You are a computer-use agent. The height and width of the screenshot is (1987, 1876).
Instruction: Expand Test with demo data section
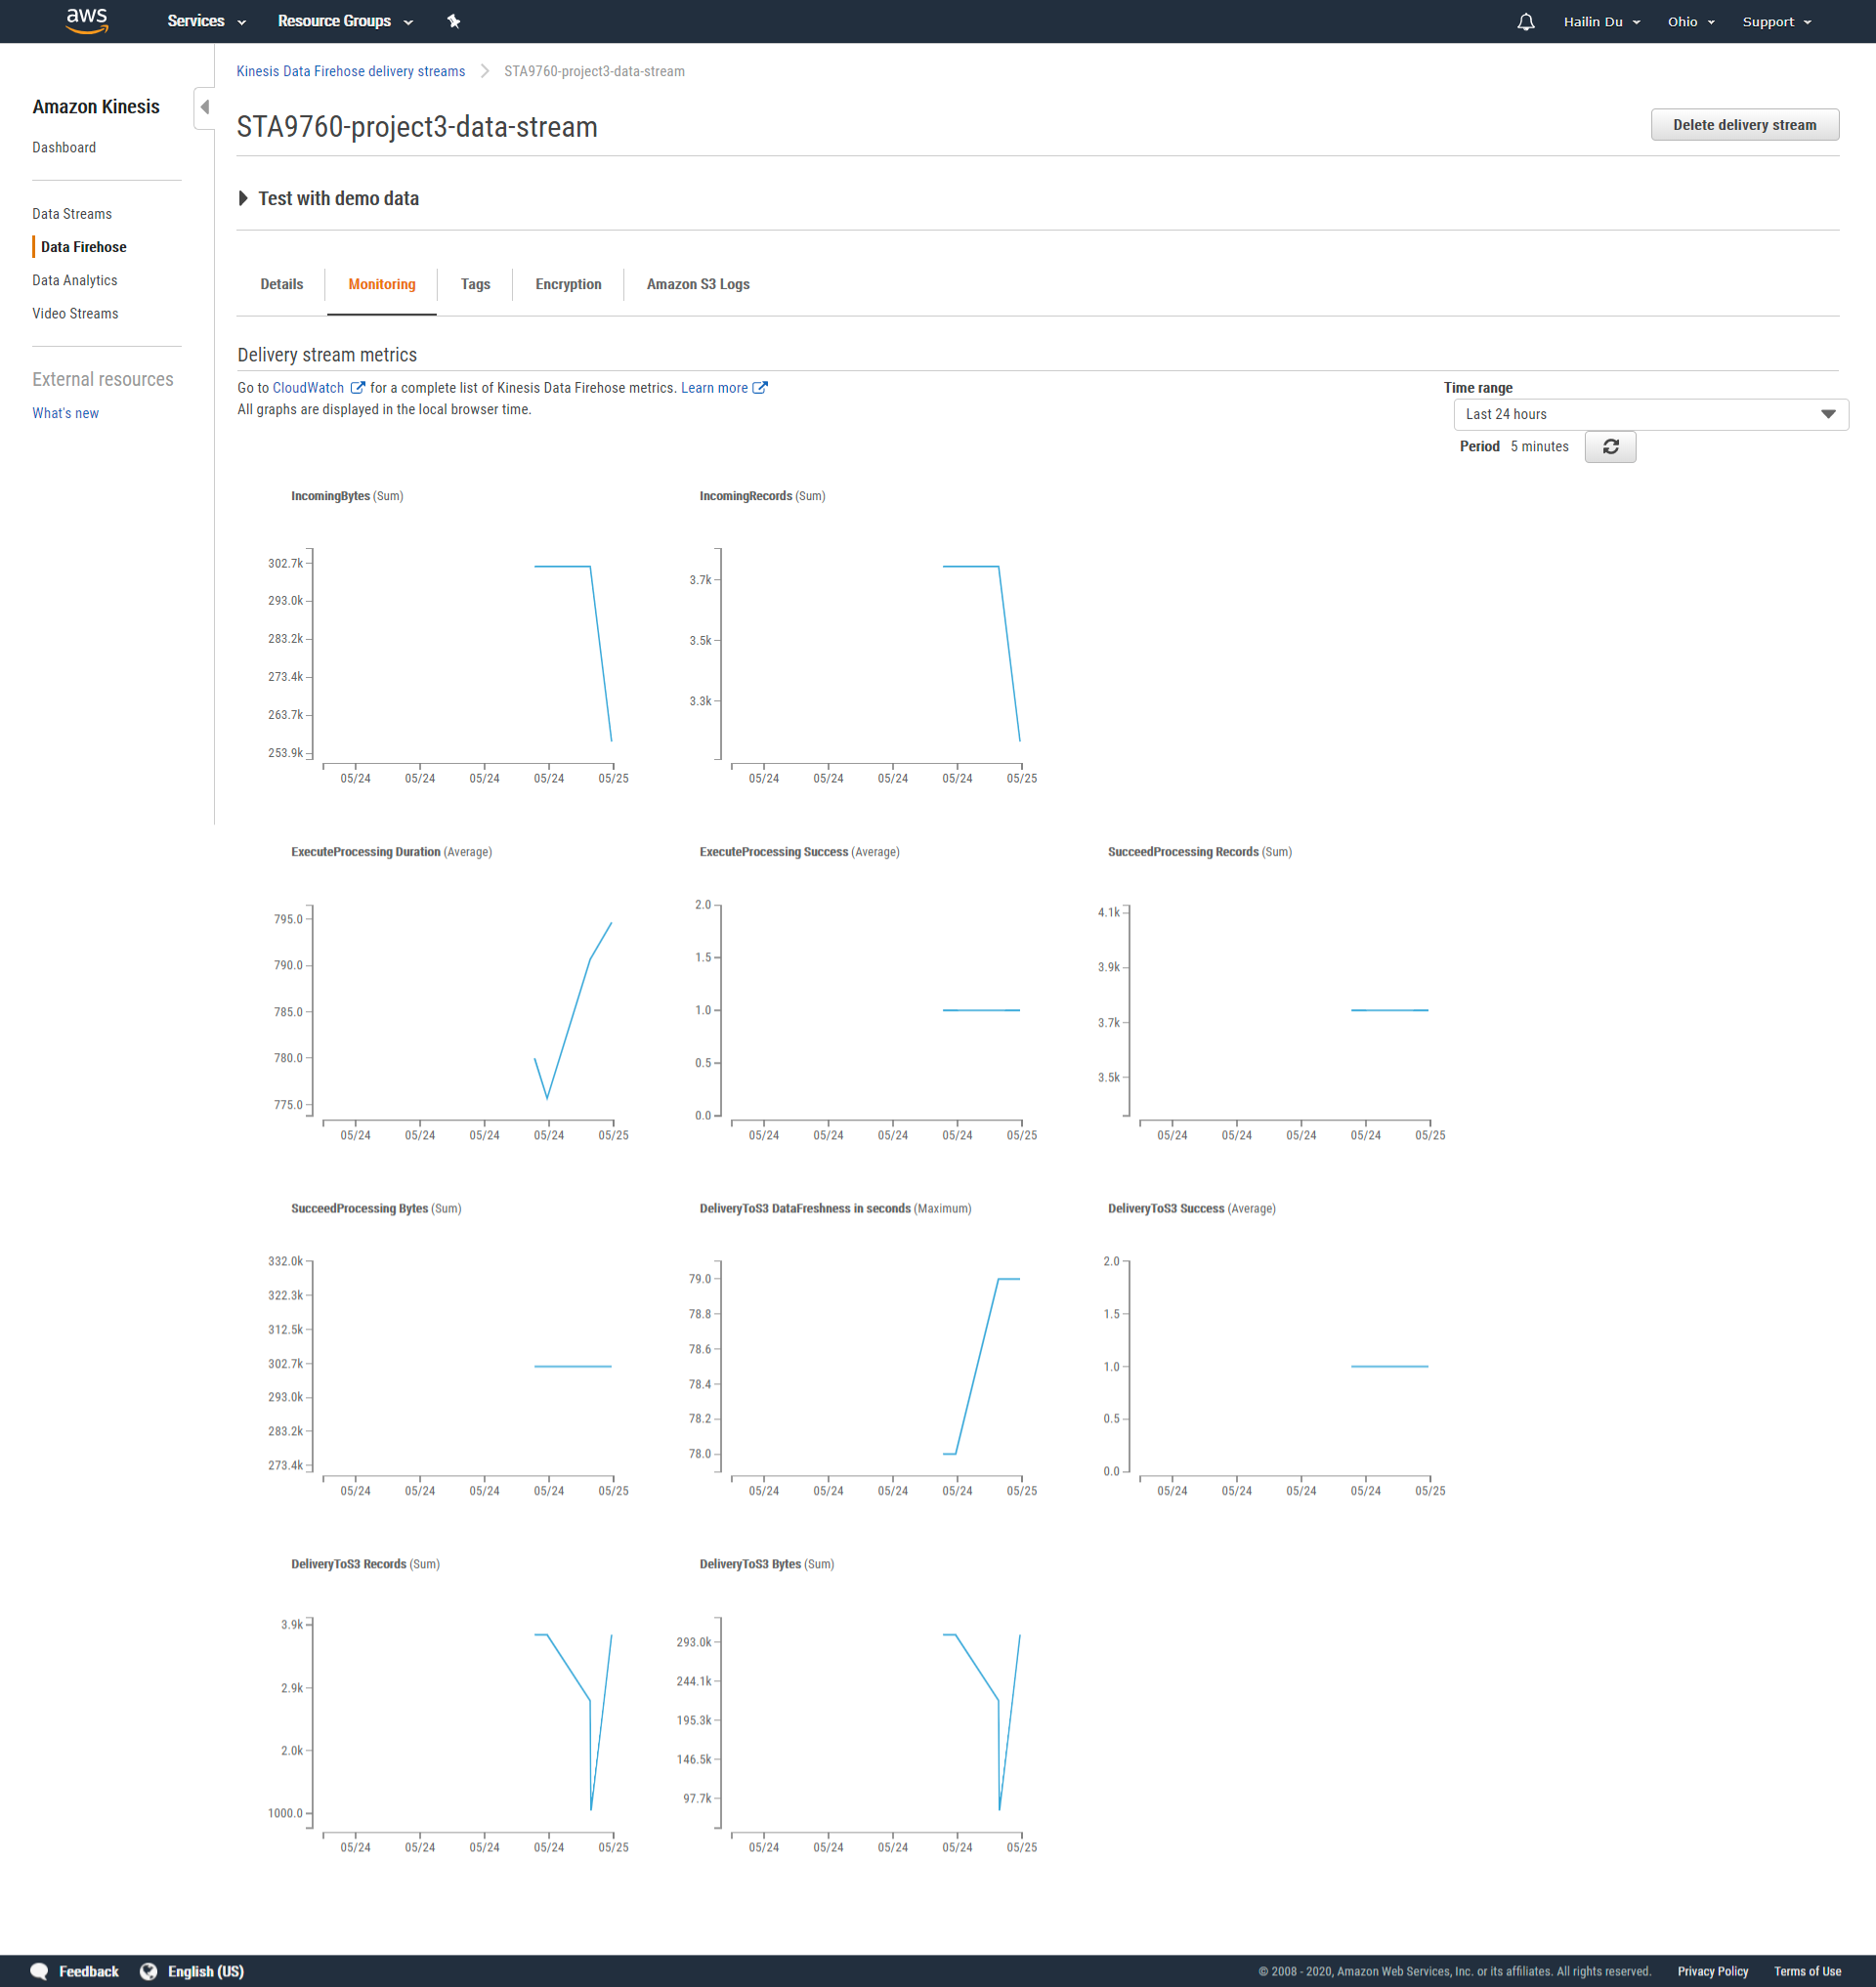243,198
